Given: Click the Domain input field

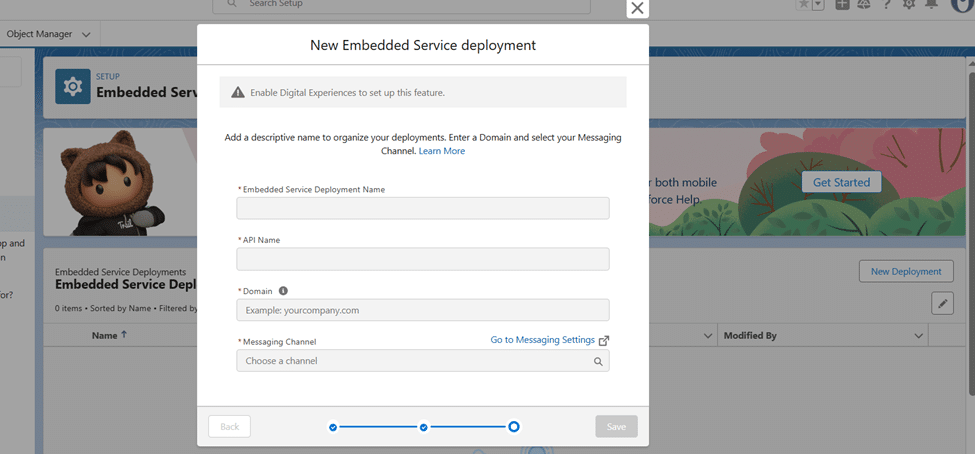Looking at the screenshot, I should [423, 310].
